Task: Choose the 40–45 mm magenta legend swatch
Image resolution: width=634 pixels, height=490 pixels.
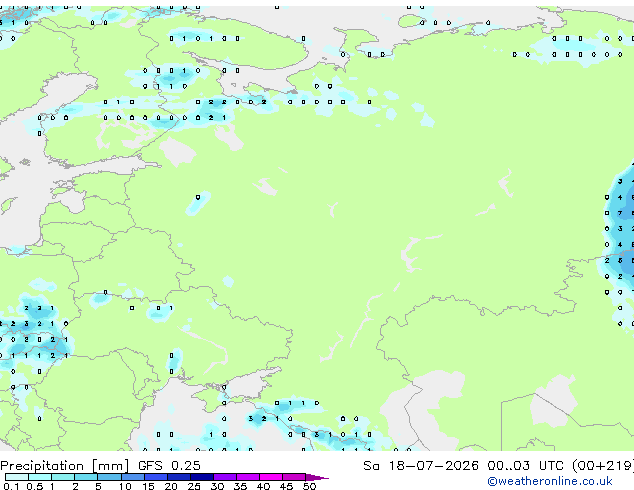Action: pyautogui.click(x=271, y=477)
